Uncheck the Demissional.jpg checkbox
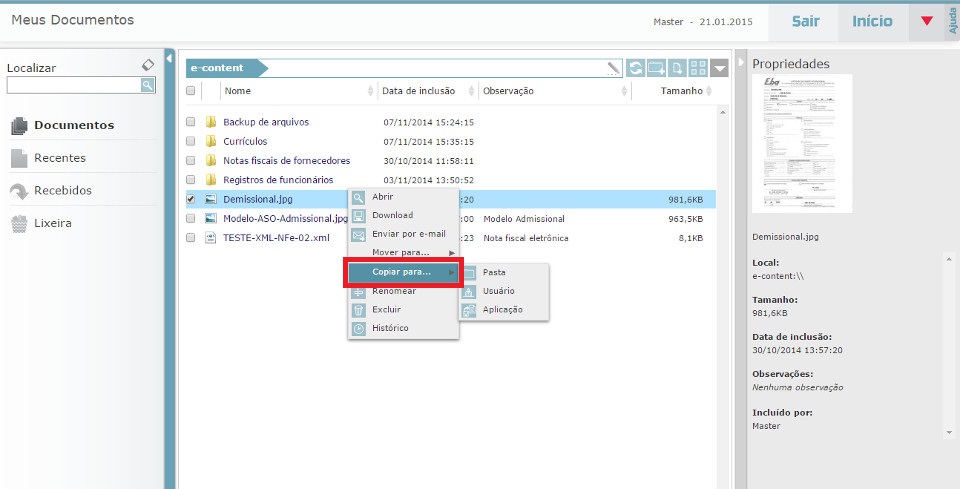Screen dimensions: 960x489 [x=191, y=199]
